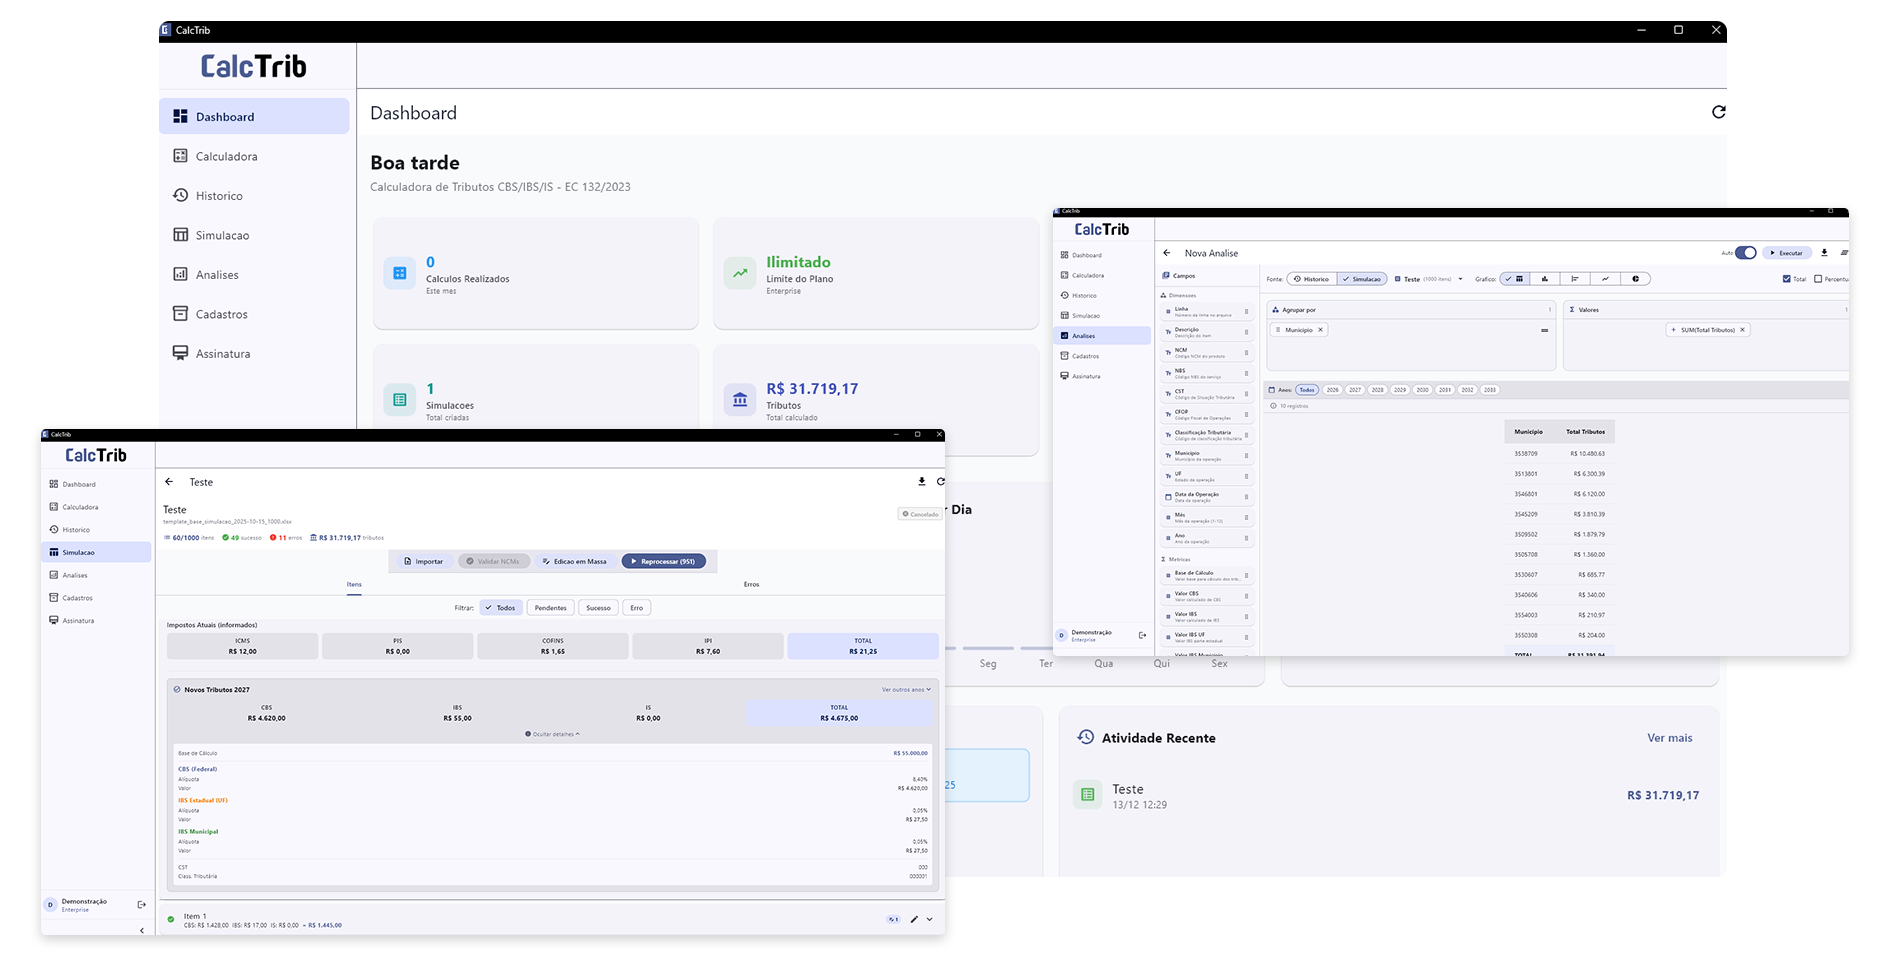Select the Todos years filter chip

(x=1307, y=390)
